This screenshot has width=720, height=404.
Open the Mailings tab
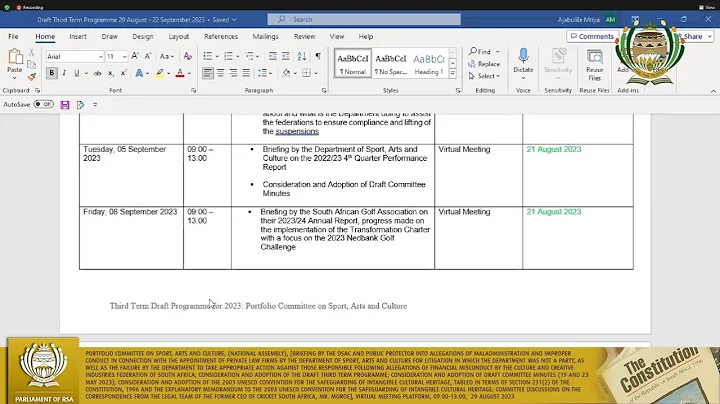click(265, 36)
